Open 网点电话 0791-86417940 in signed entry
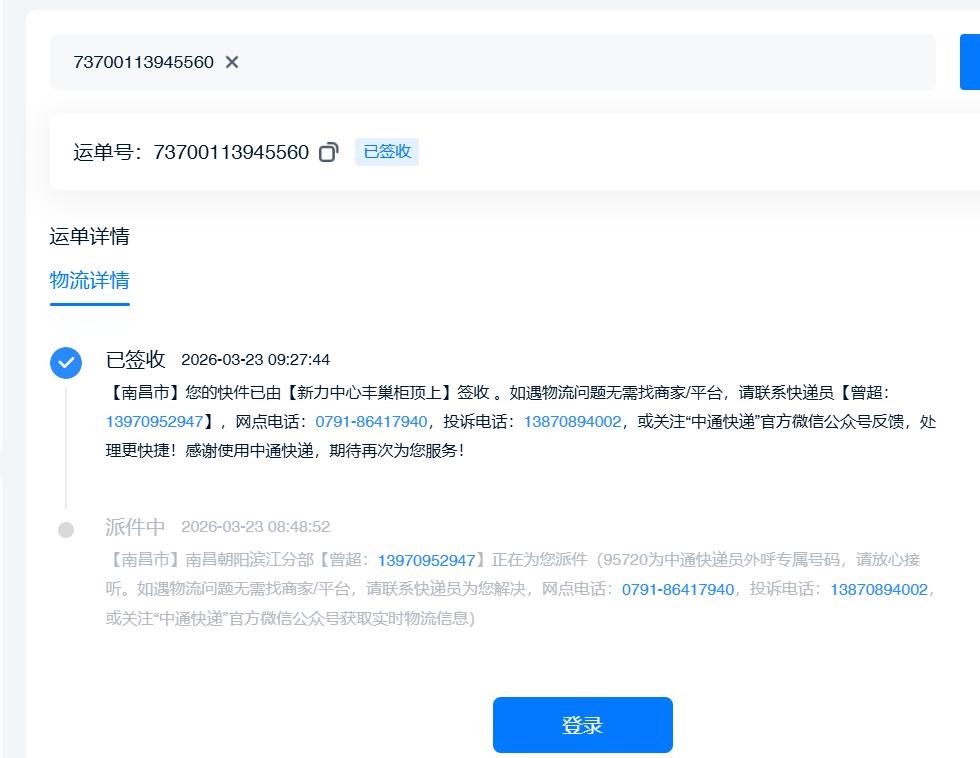The image size is (980, 758). (371, 422)
